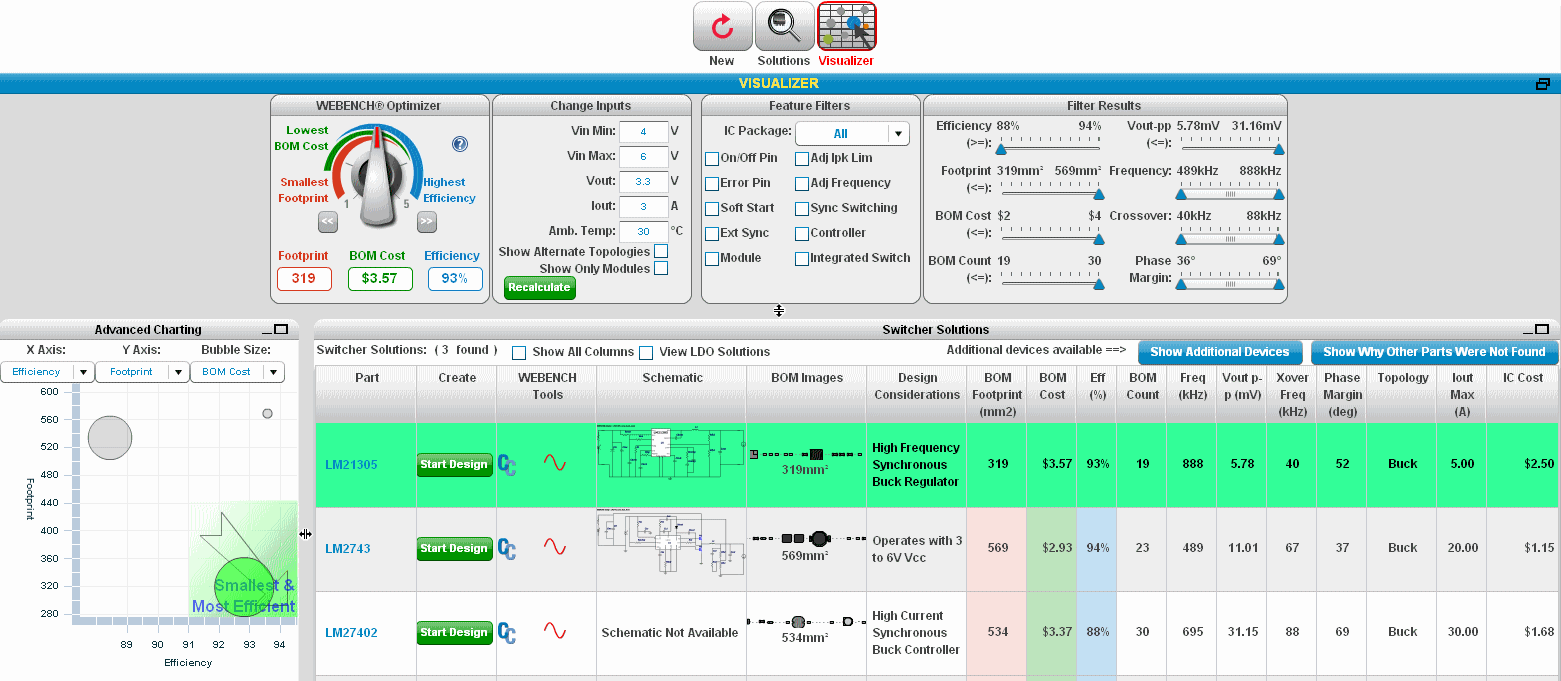1561x681 pixels.
Task: Open the Bubble Size BOM Cost dropdown
Action: coord(238,372)
